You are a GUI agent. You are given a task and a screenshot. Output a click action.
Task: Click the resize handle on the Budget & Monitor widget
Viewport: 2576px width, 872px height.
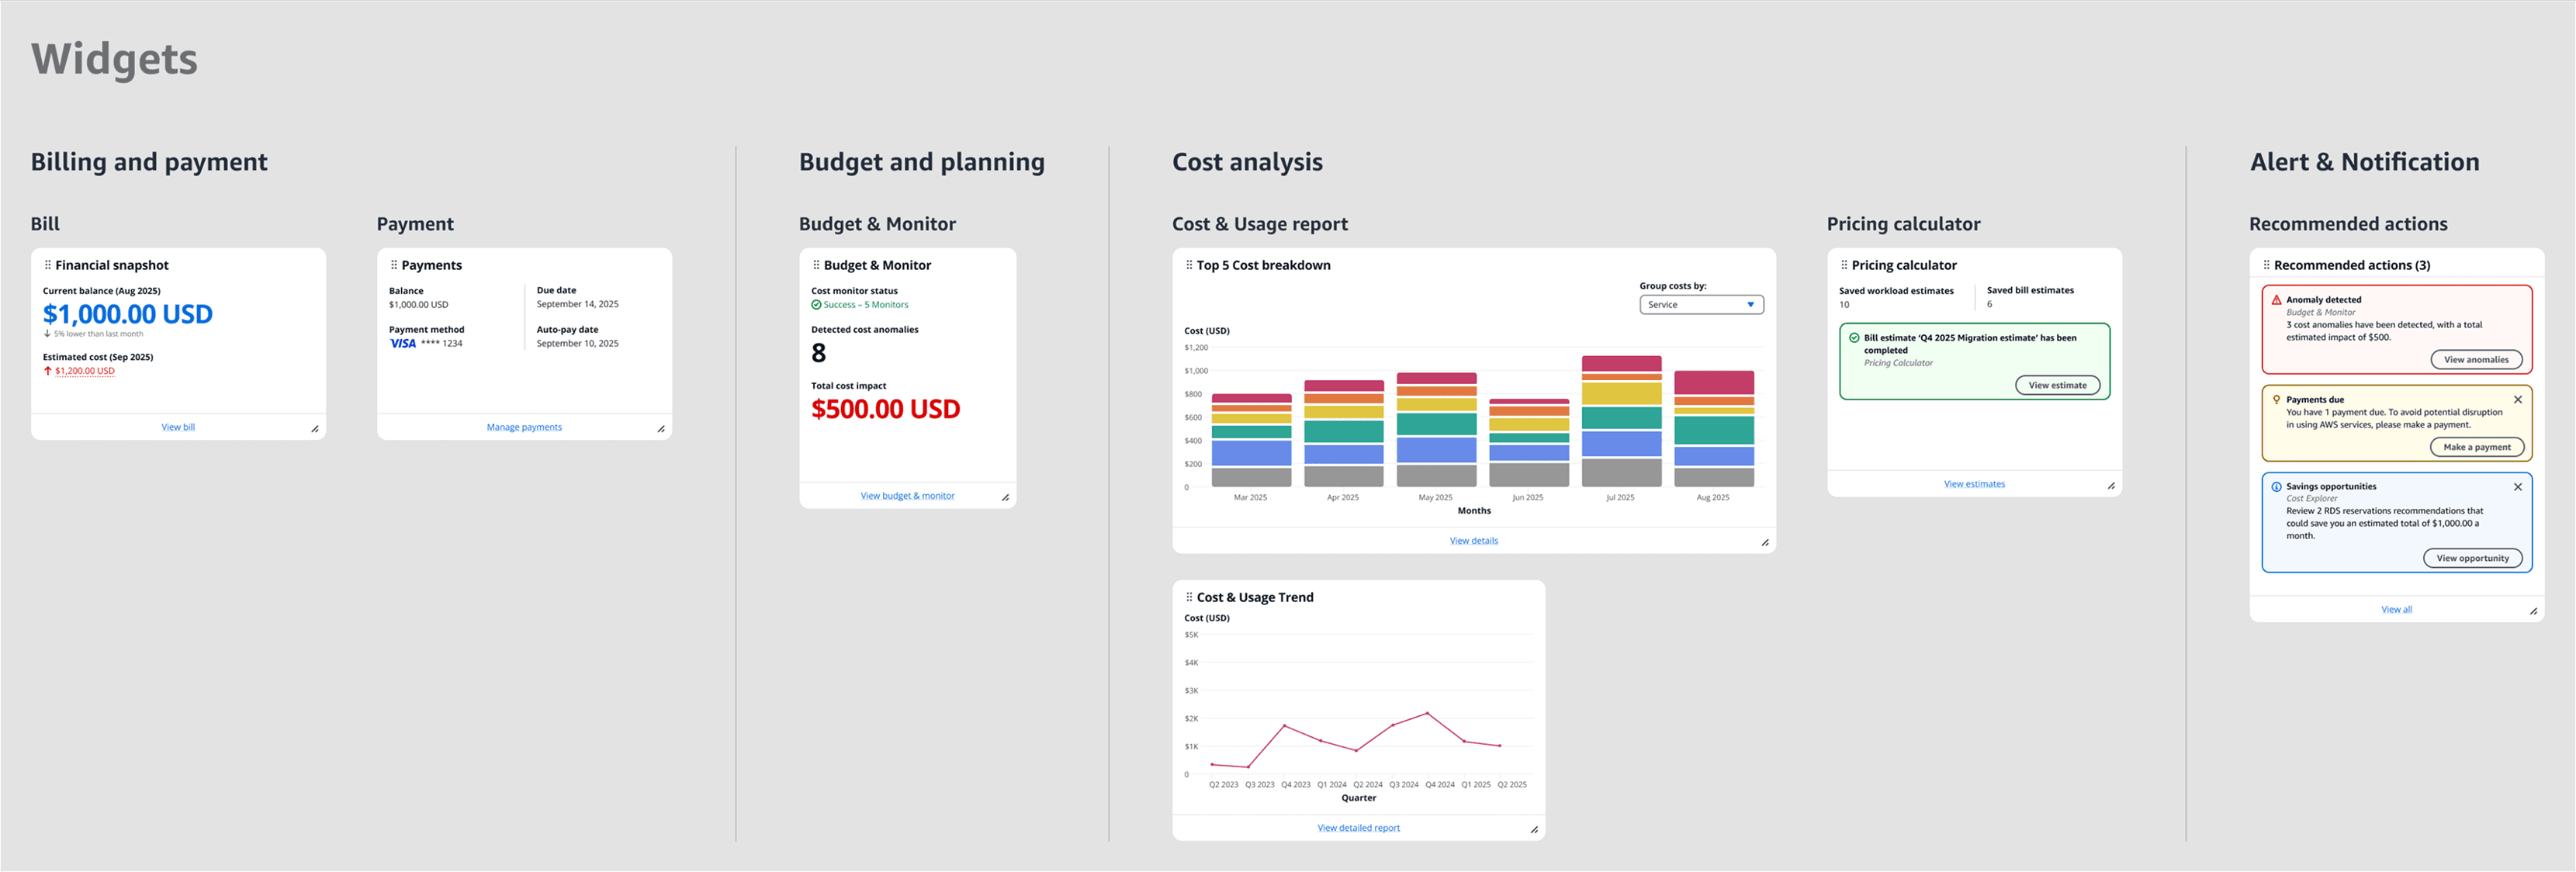[1005, 497]
